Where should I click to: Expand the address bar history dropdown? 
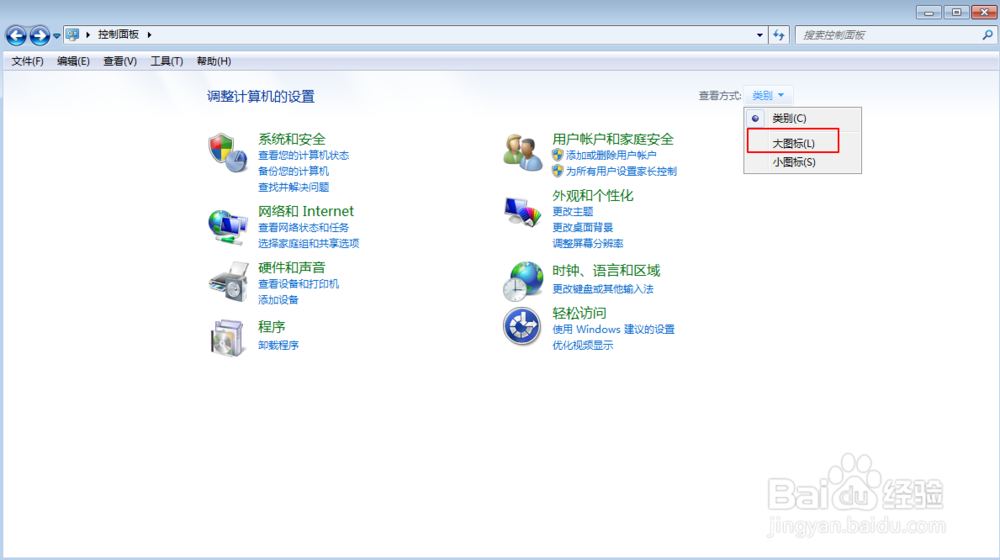click(x=760, y=35)
